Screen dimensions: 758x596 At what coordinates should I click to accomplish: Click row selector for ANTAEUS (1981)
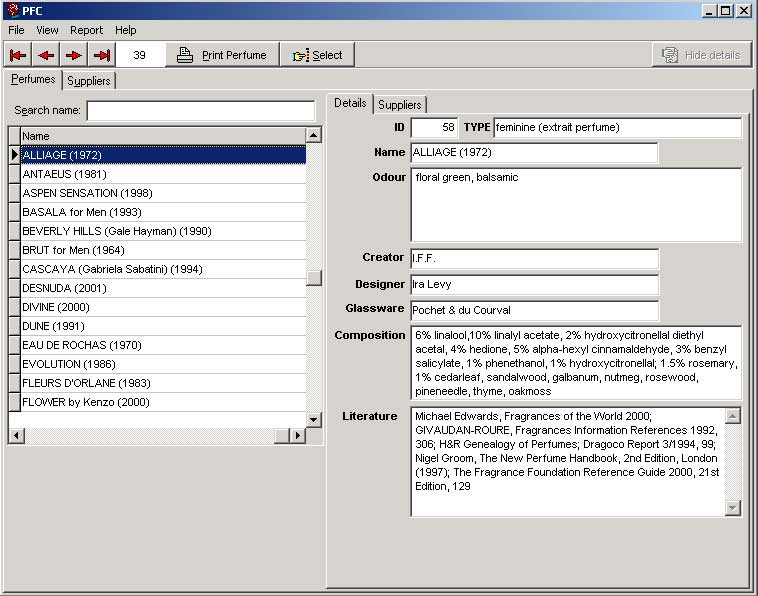[x=15, y=174]
